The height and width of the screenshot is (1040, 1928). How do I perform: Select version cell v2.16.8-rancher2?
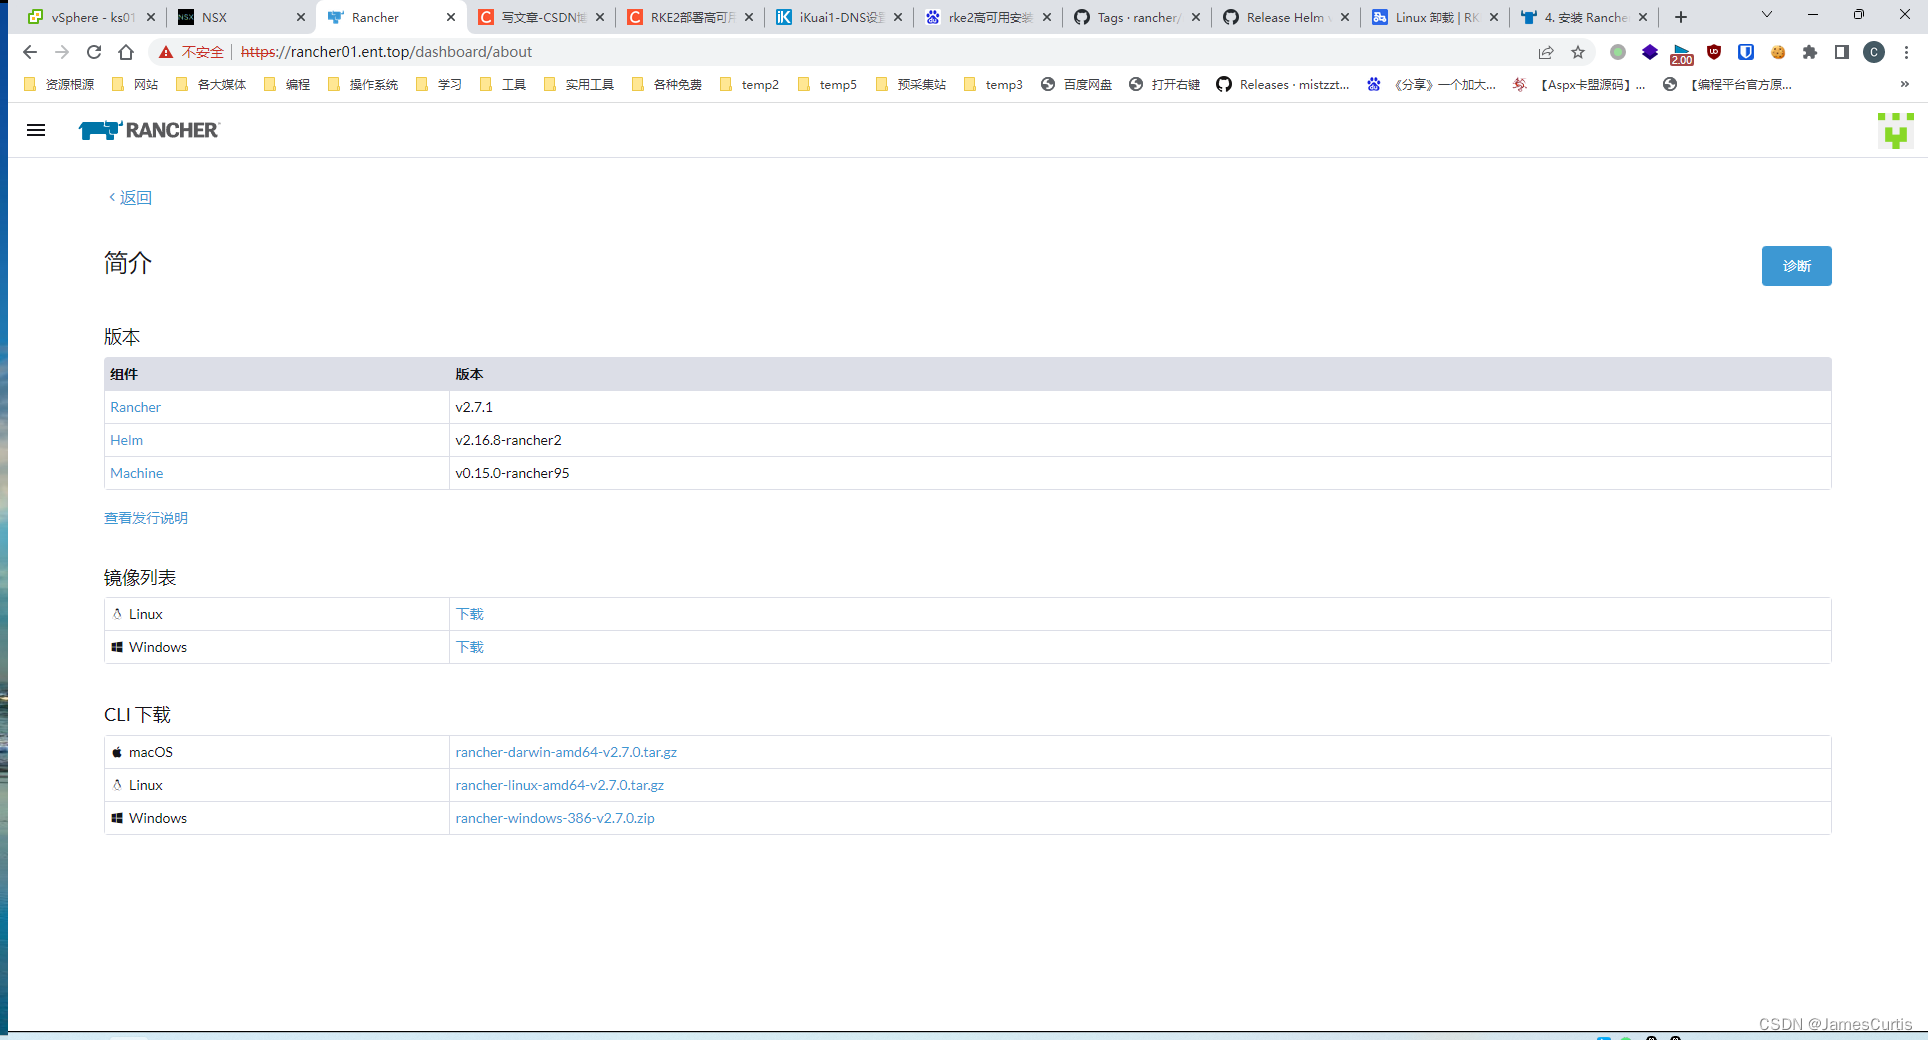(1140, 440)
